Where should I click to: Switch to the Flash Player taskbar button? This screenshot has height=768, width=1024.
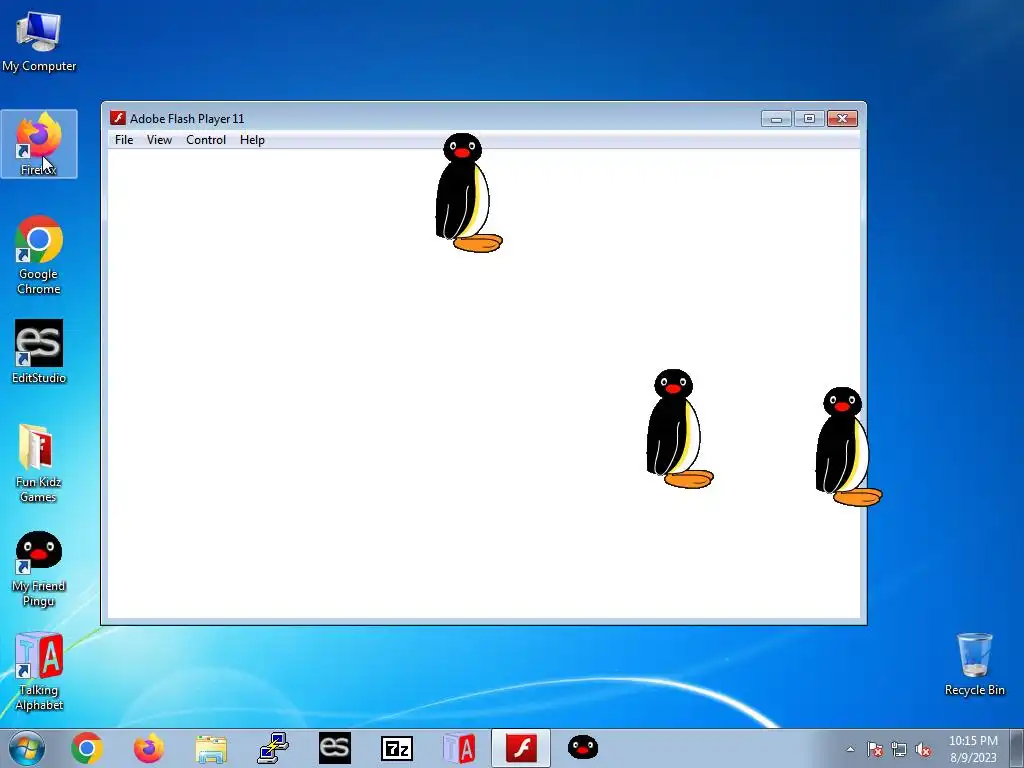click(x=521, y=748)
